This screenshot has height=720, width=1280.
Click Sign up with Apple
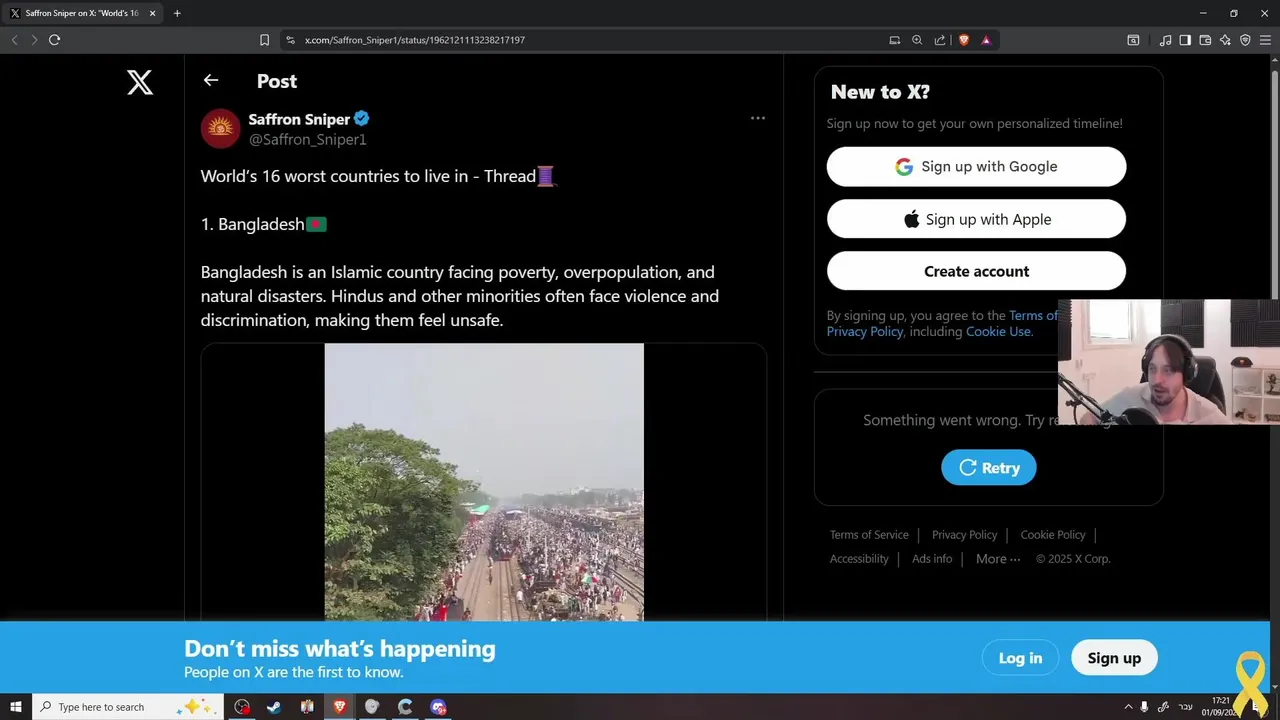pyautogui.click(x=976, y=219)
